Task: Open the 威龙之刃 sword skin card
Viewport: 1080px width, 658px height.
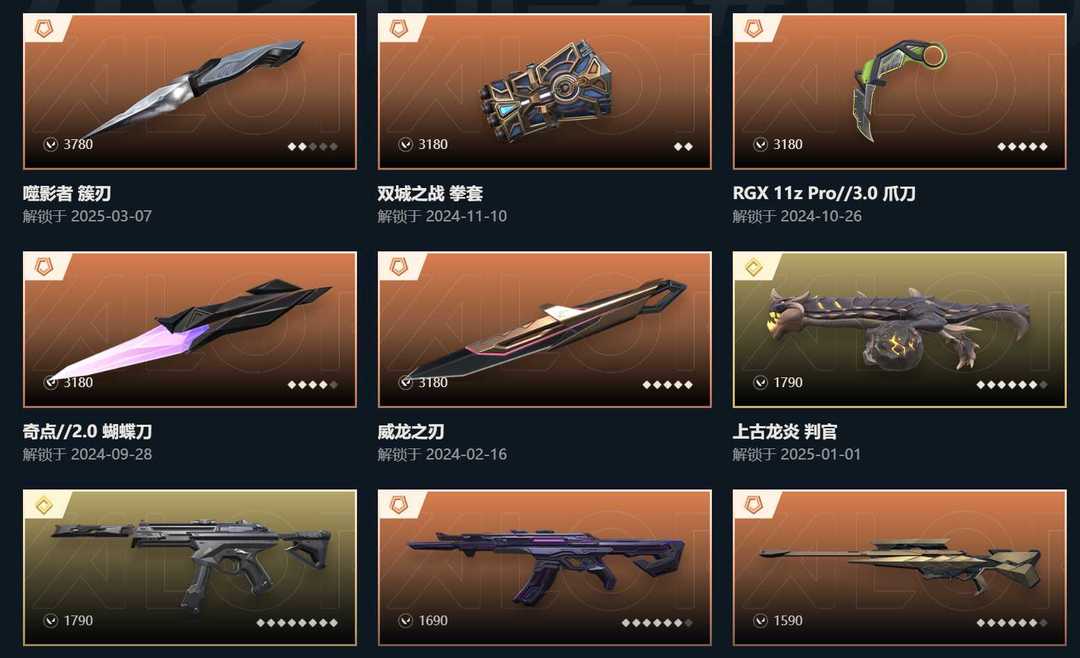Action: (544, 329)
